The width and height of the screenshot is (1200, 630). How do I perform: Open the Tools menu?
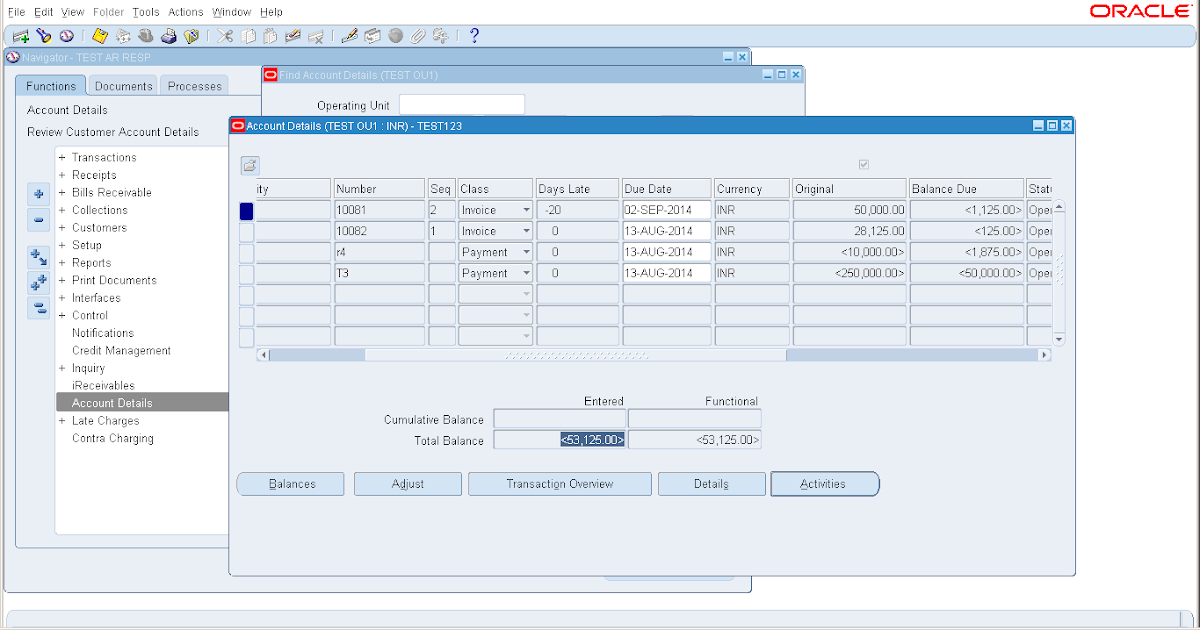tap(146, 11)
